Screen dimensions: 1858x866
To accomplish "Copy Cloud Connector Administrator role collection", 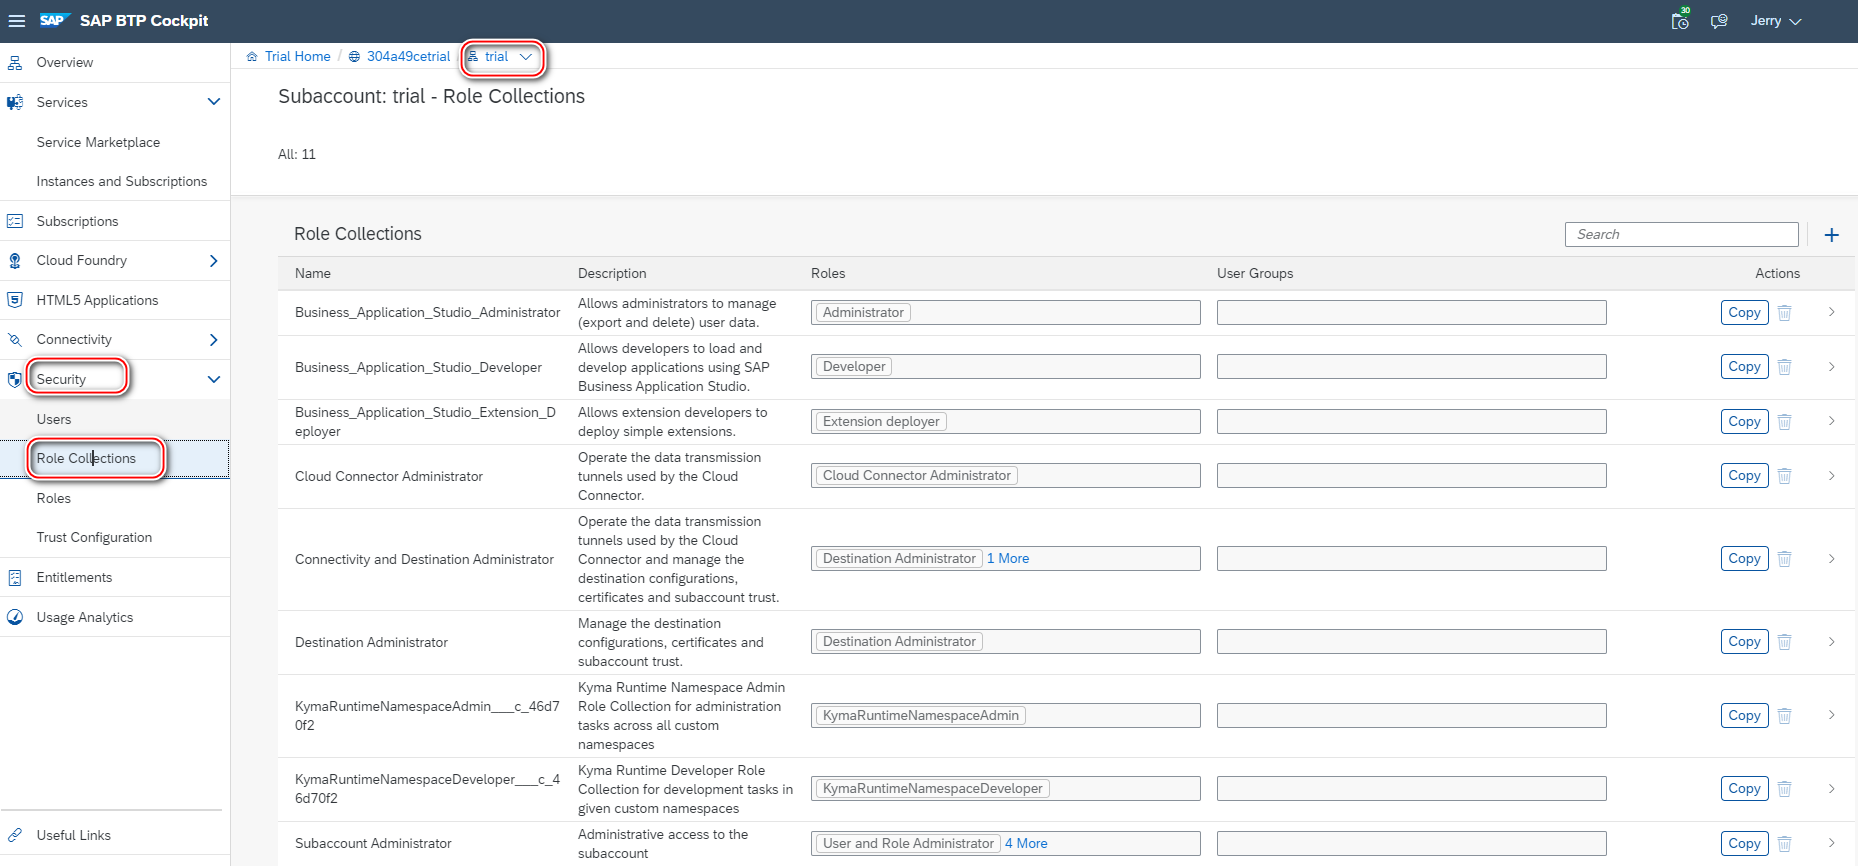I will pos(1744,476).
